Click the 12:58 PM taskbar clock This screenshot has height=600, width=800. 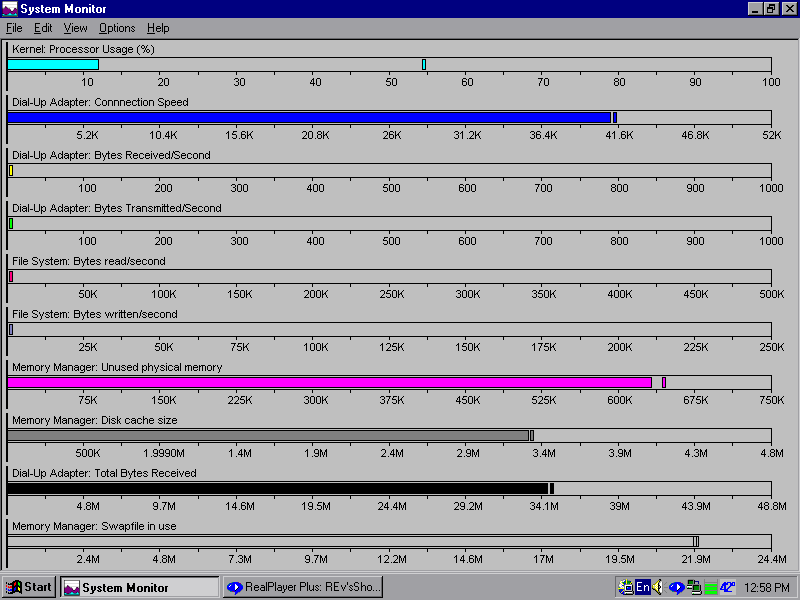(x=768, y=587)
